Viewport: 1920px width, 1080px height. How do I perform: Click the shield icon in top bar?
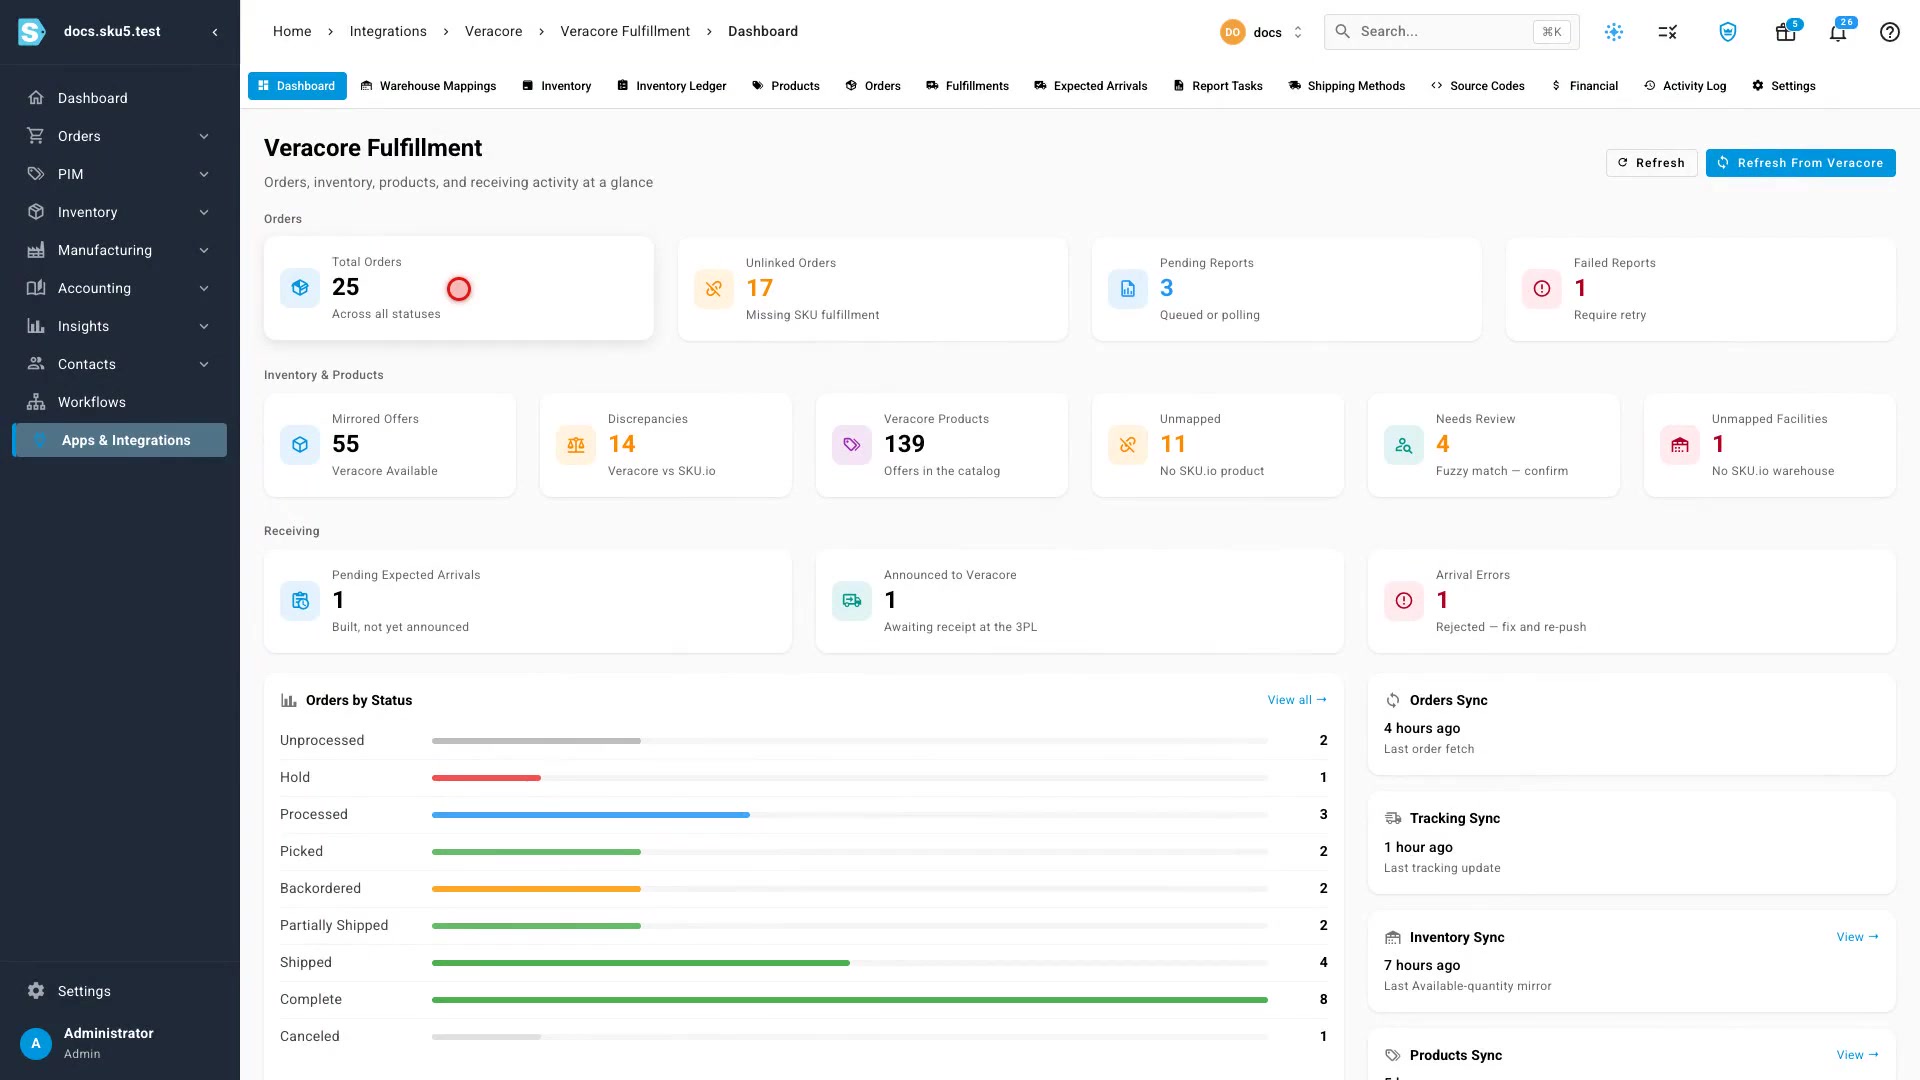tap(1727, 32)
